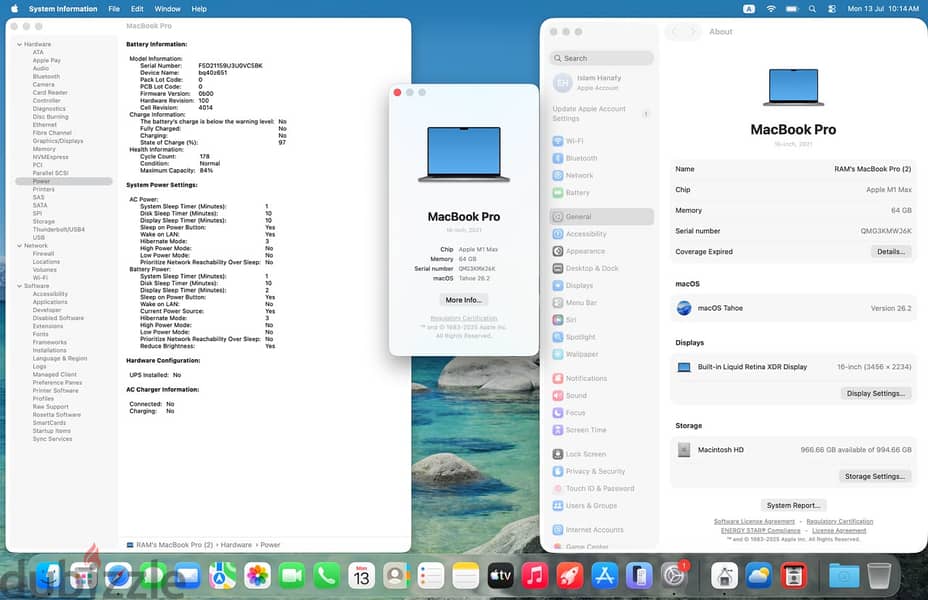Image resolution: width=928 pixels, height=600 pixels.
Task: Open the Edit menu
Action: click(137, 9)
